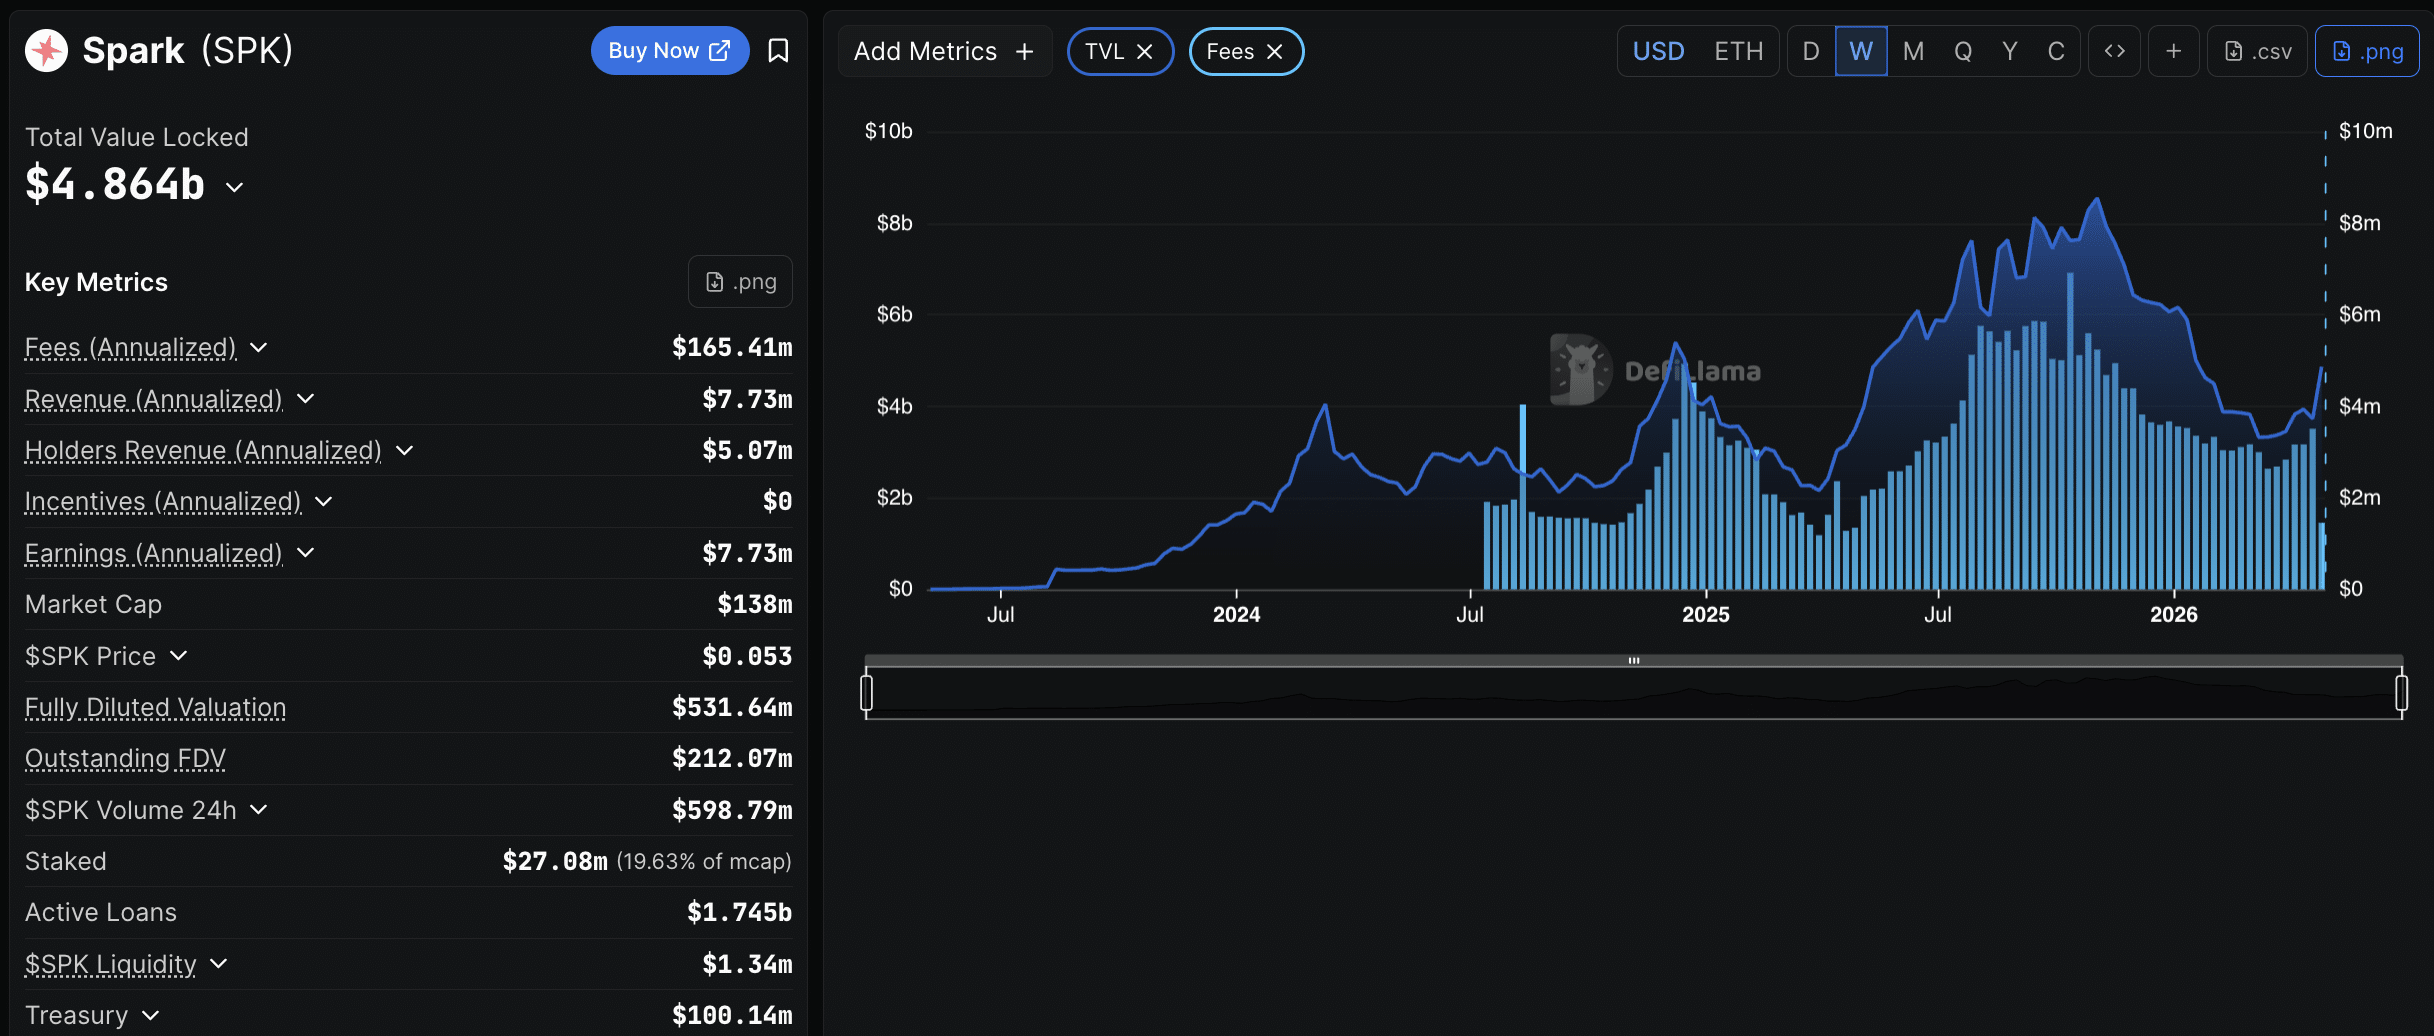Click right handle of chart range slider

coord(2401,692)
